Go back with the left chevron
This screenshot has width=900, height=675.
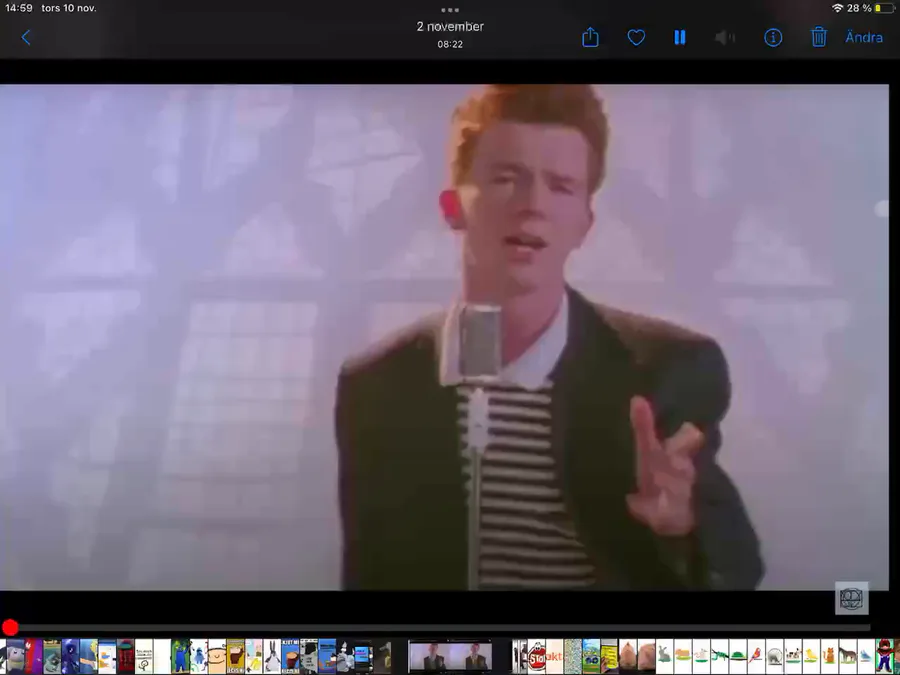[26, 38]
